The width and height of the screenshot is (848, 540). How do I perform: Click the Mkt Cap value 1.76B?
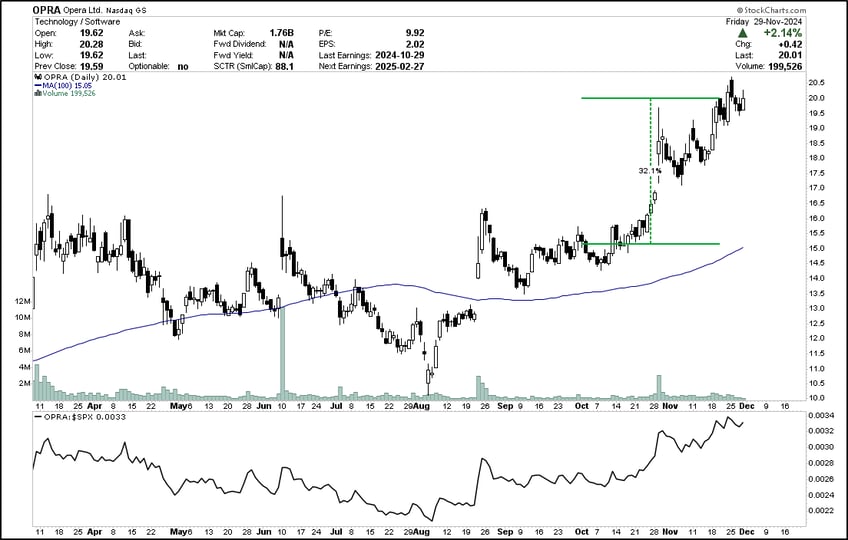pyautogui.click(x=282, y=33)
